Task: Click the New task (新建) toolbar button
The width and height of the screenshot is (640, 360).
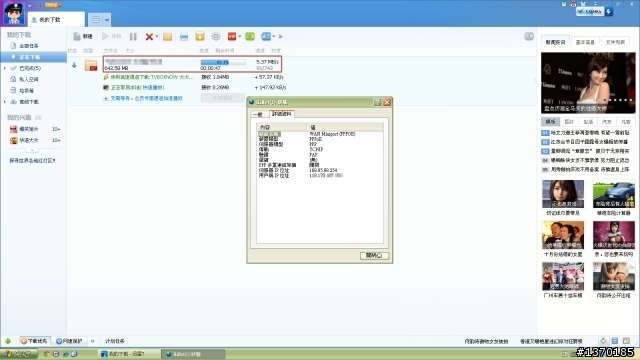Action: (x=82, y=36)
